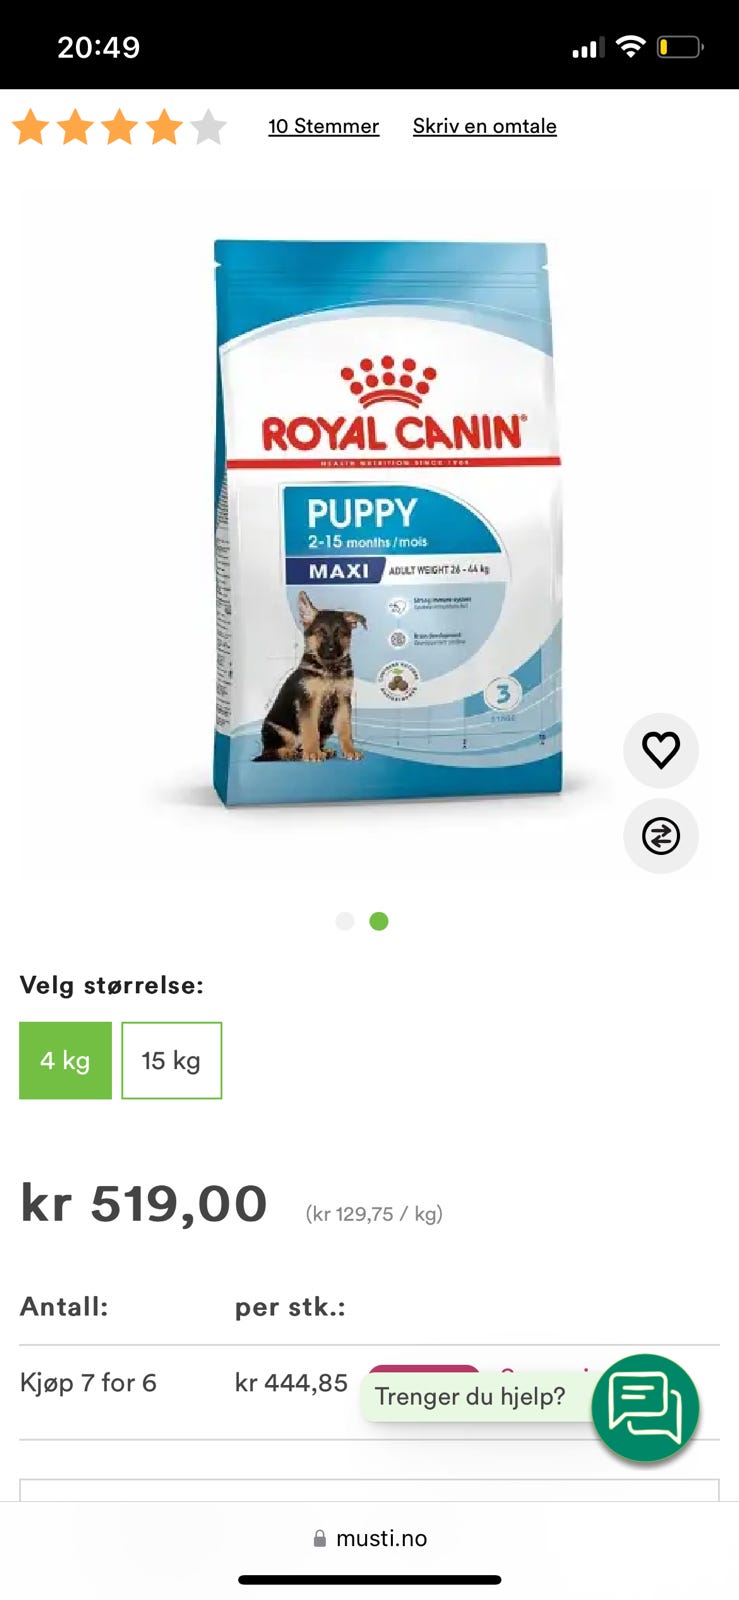Tap the battery indicator in status bar
739x1600 pixels.
click(x=680, y=47)
